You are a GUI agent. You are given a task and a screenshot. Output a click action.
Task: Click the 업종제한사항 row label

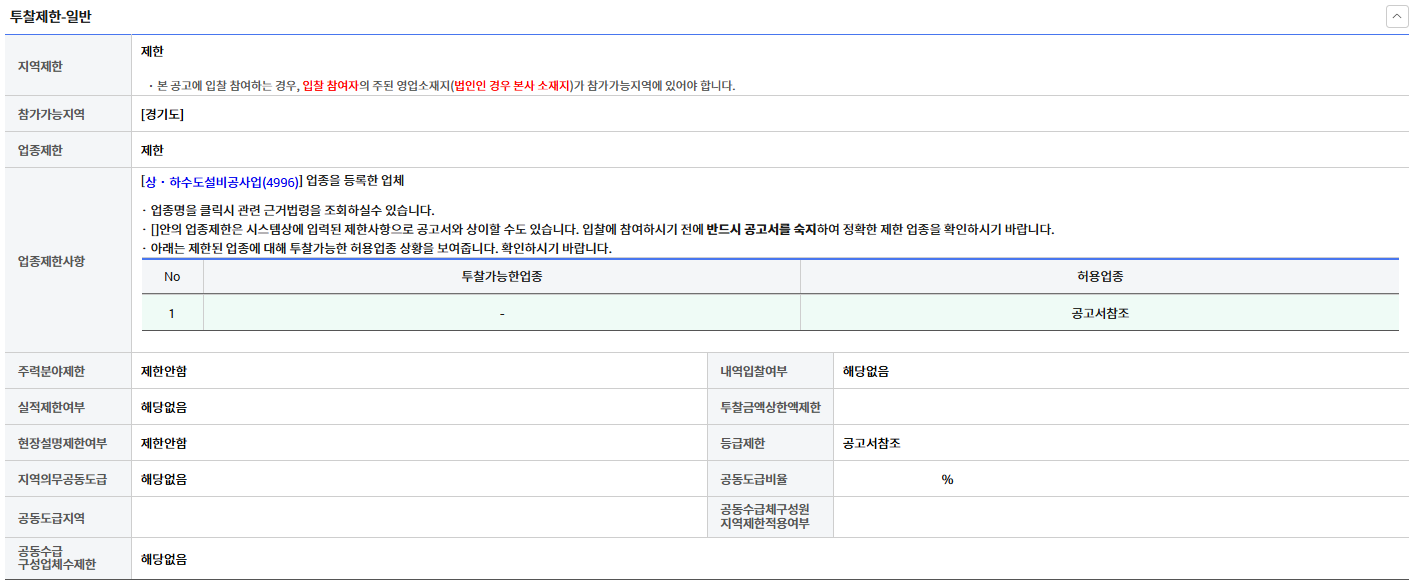tap(52, 261)
